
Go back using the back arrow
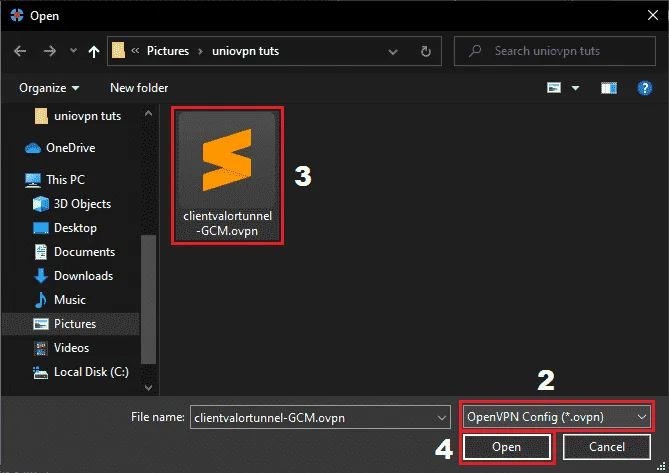pos(20,51)
